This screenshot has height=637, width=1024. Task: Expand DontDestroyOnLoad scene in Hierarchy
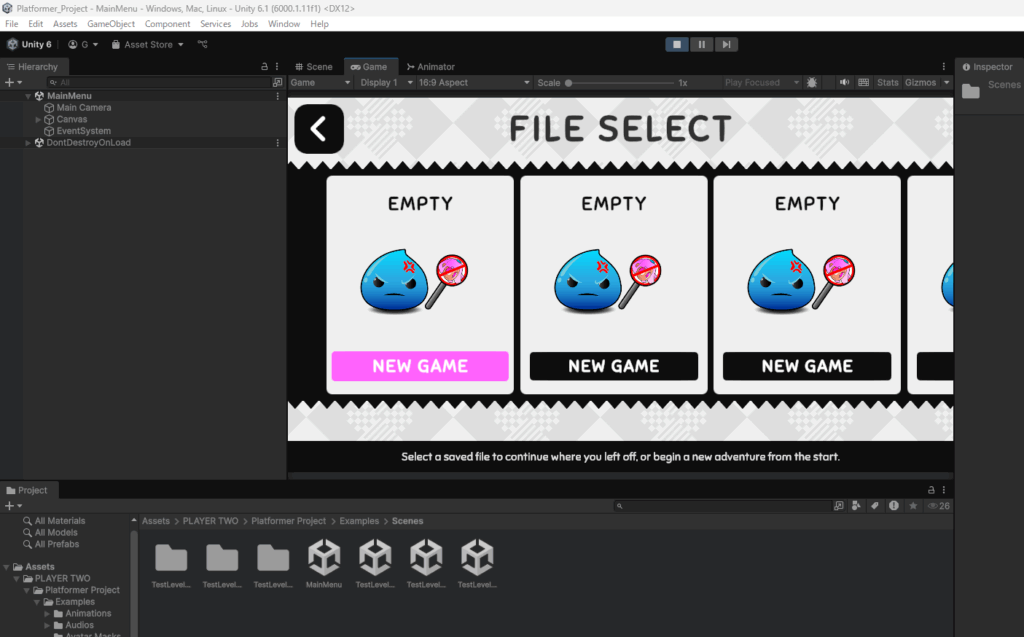(28, 143)
